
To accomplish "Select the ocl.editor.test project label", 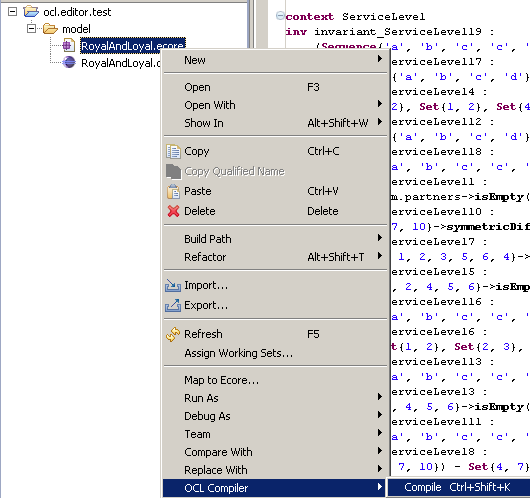I will 77,12.
